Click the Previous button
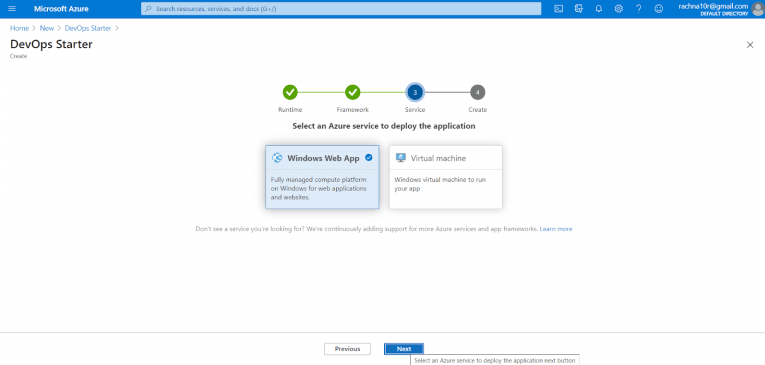The width and height of the screenshot is (765, 365). 347,349
